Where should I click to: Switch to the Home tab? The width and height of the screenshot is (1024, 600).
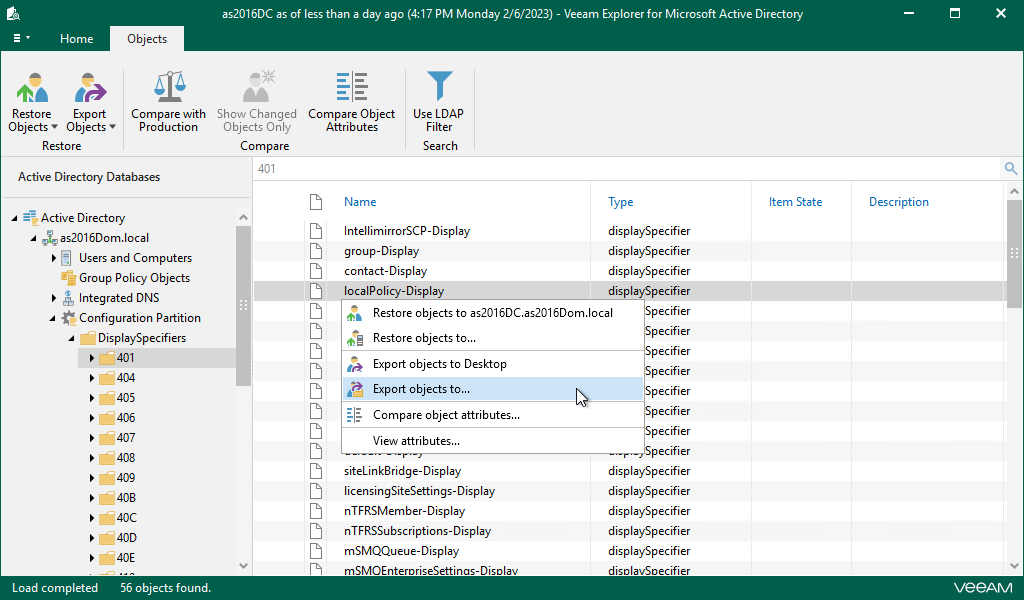click(x=76, y=39)
